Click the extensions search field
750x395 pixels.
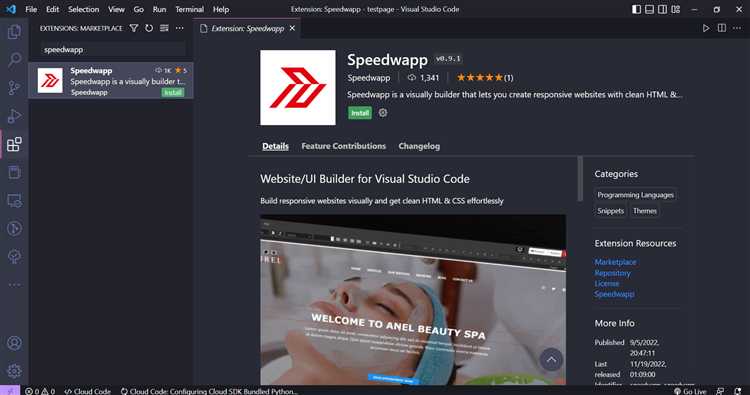112,49
